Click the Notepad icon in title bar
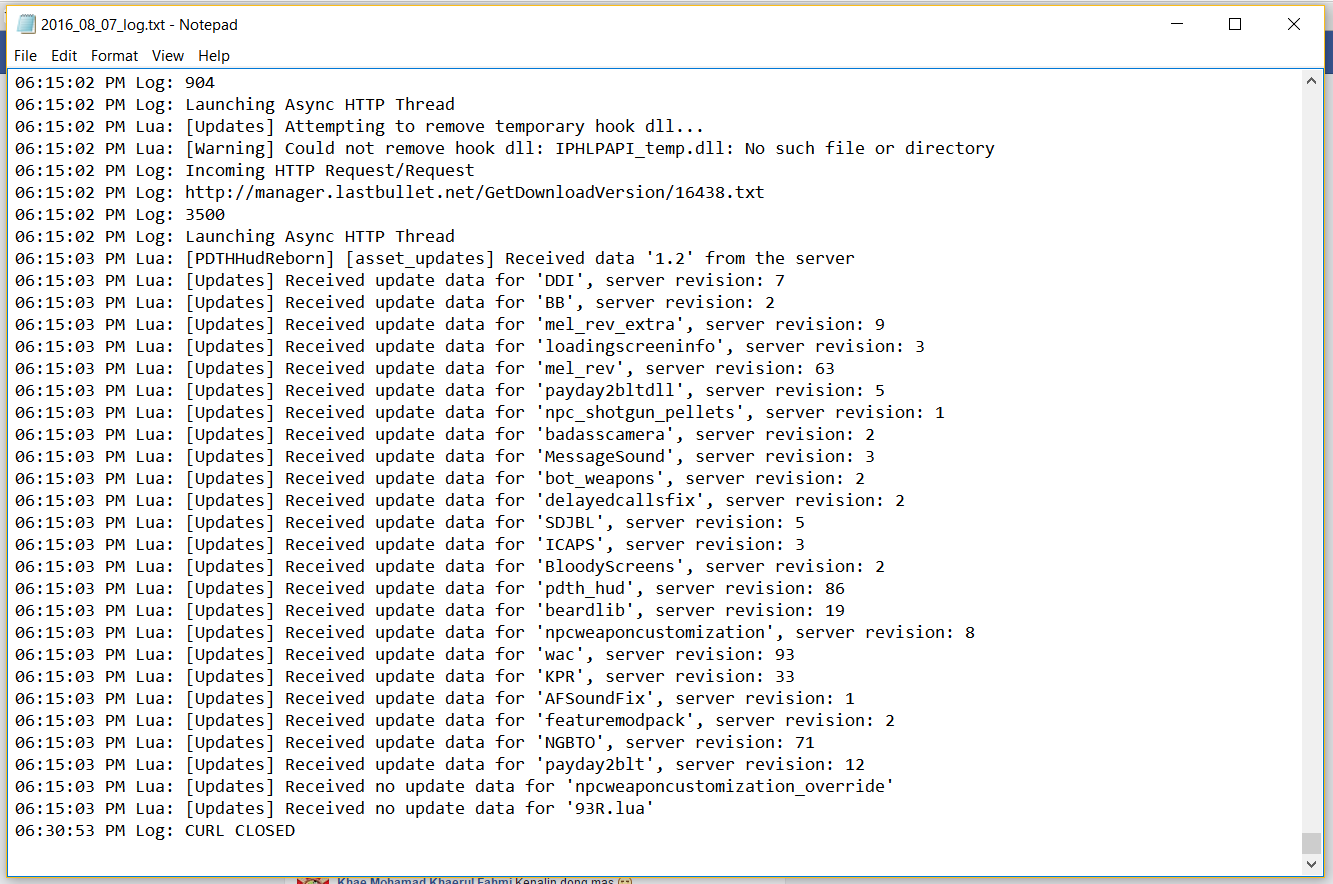This screenshot has height=884, width=1333. 26,24
